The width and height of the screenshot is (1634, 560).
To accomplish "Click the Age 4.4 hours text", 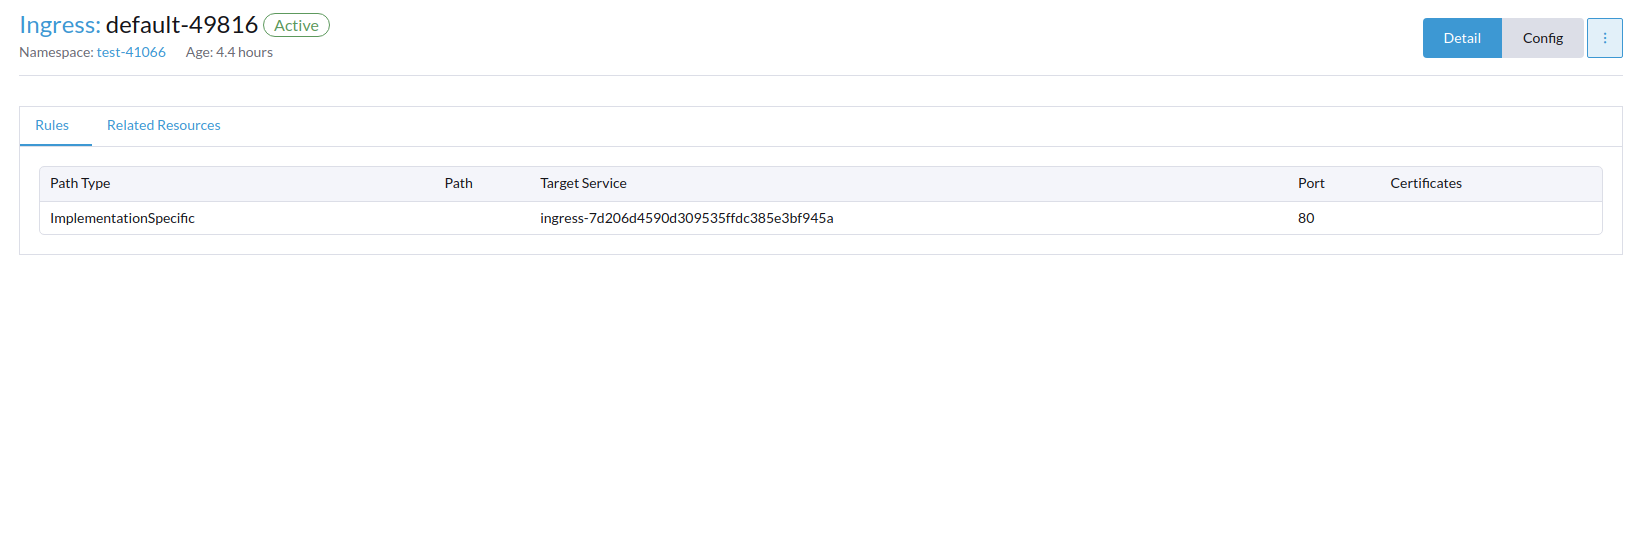I will tap(229, 52).
